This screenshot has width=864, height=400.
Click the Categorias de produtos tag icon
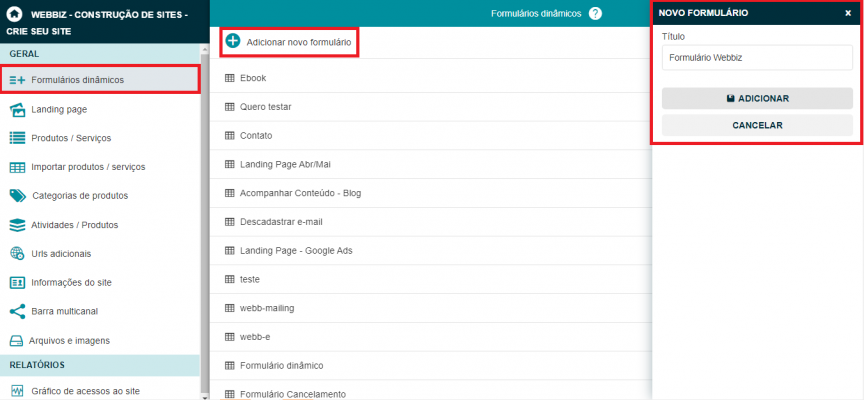click(x=17, y=196)
